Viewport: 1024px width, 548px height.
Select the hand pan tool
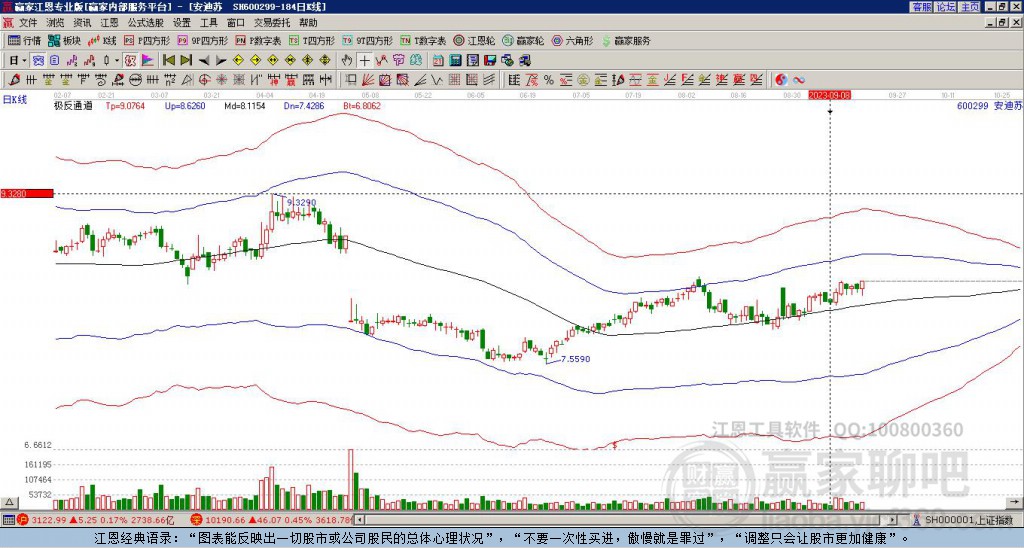click(347, 61)
